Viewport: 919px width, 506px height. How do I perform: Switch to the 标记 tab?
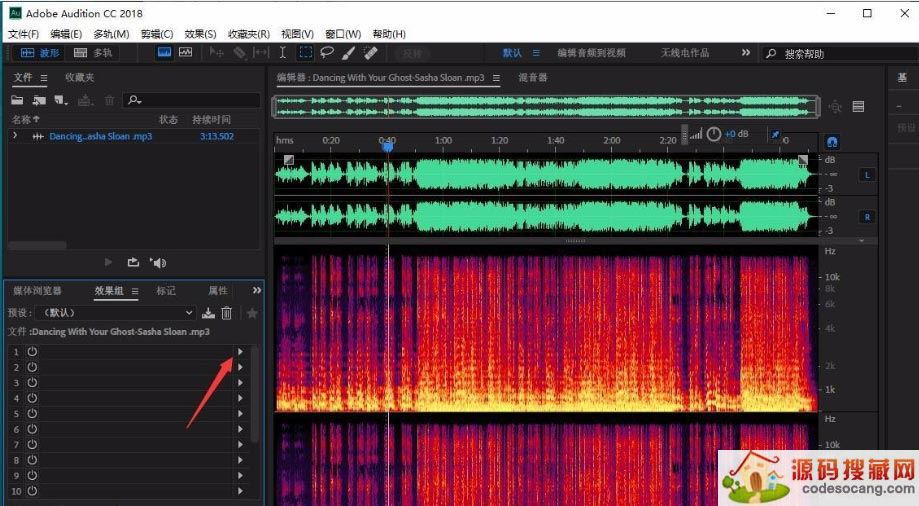[x=165, y=291]
